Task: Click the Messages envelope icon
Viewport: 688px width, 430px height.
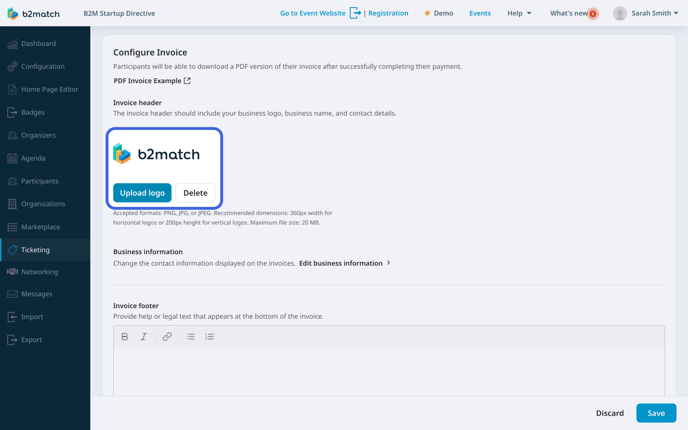Action: [x=12, y=294]
